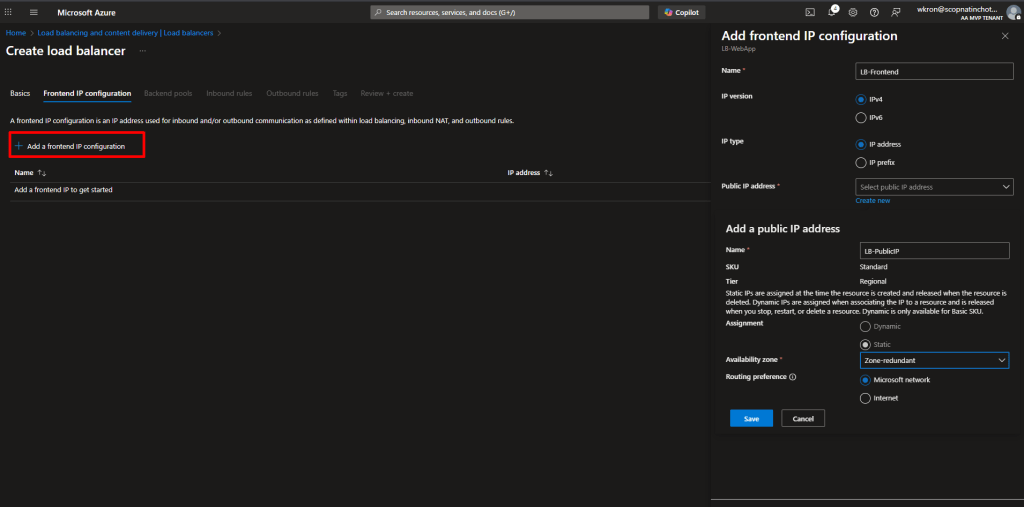Sort the table by Name column
This screenshot has height=507, width=1024.
tap(30, 172)
